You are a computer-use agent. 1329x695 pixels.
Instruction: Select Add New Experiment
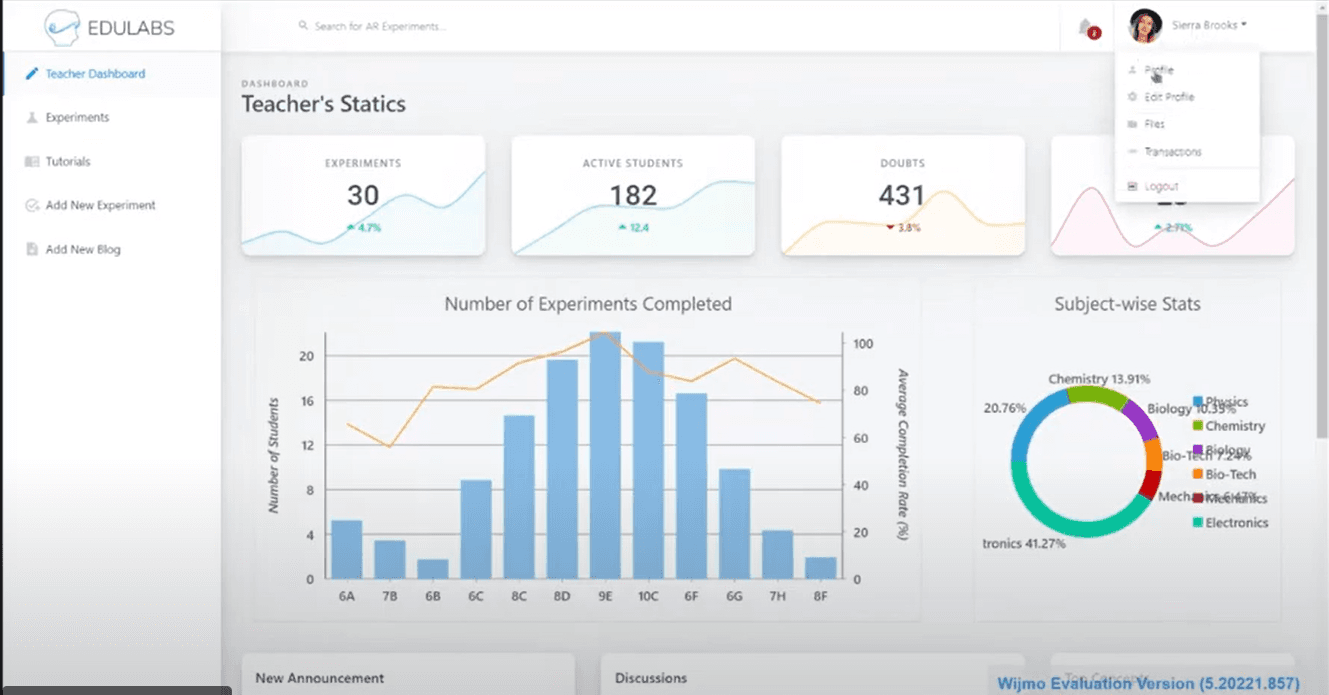point(100,206)
